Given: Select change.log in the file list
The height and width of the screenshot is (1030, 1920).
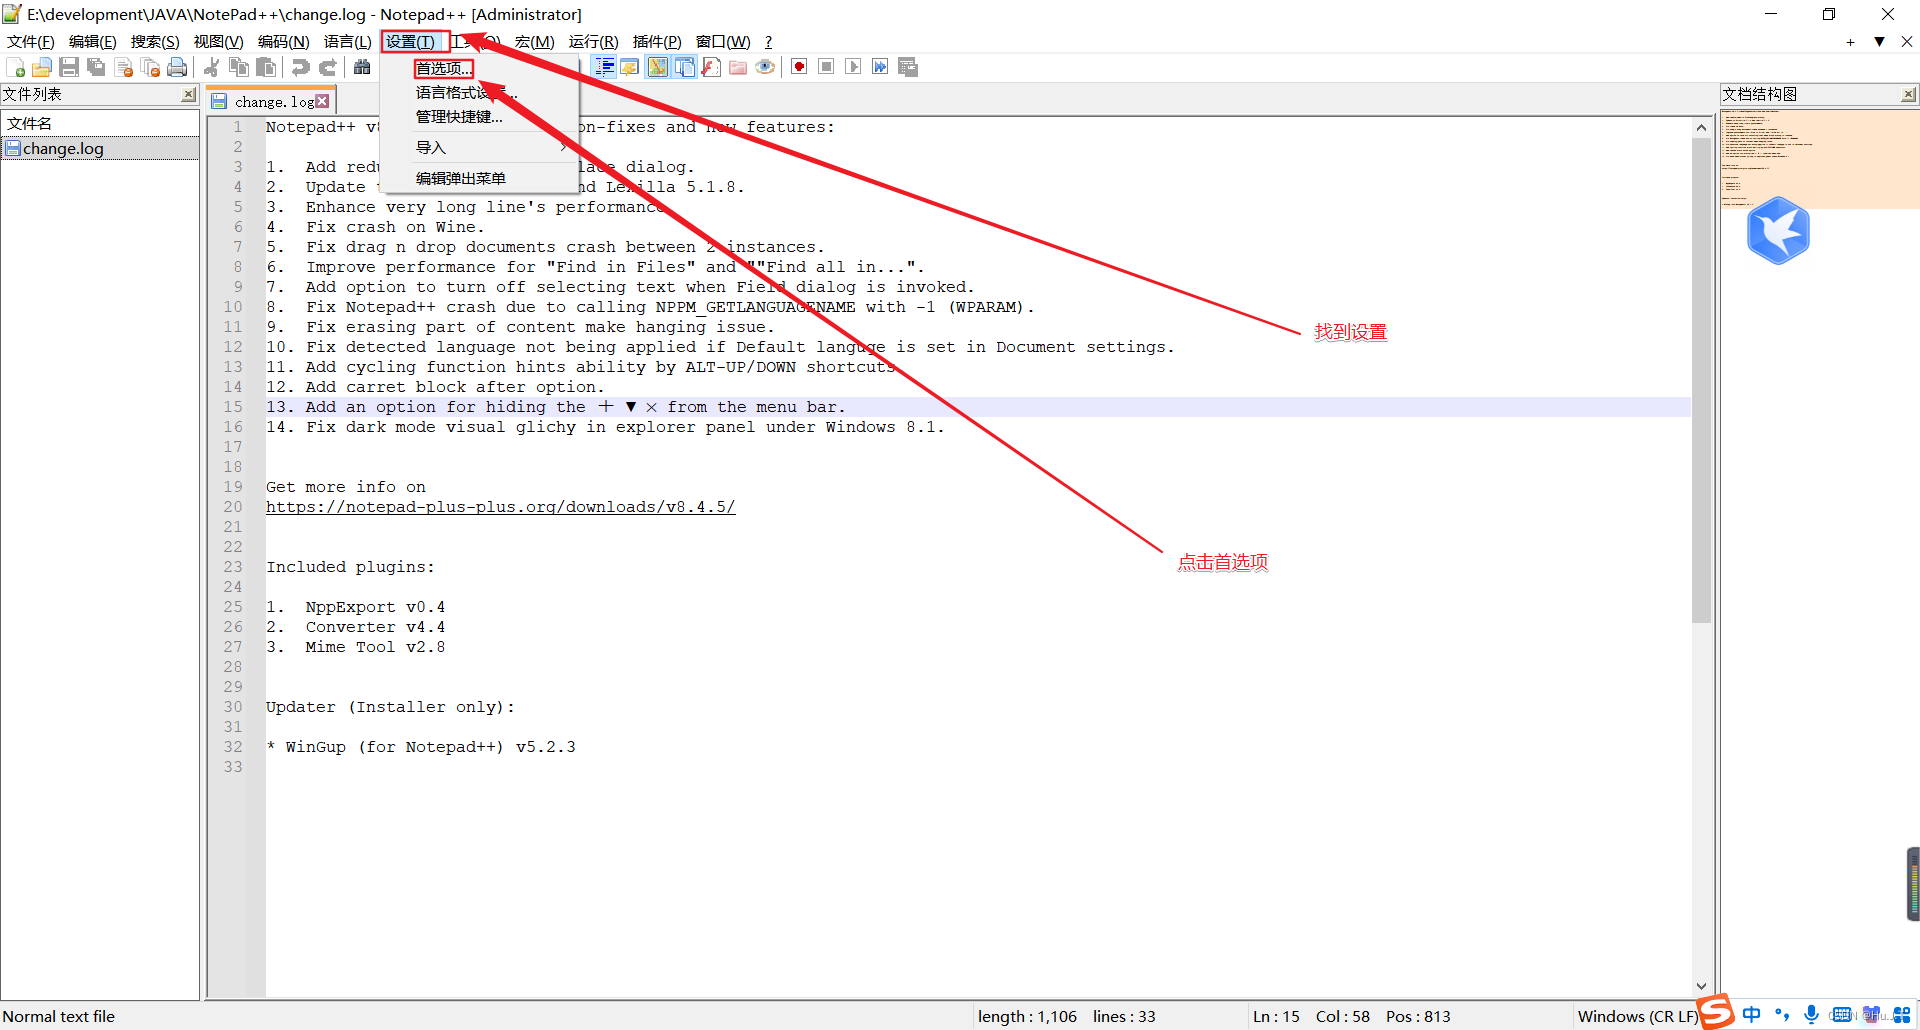Looking at the screenshot, I should coord(100,149).
